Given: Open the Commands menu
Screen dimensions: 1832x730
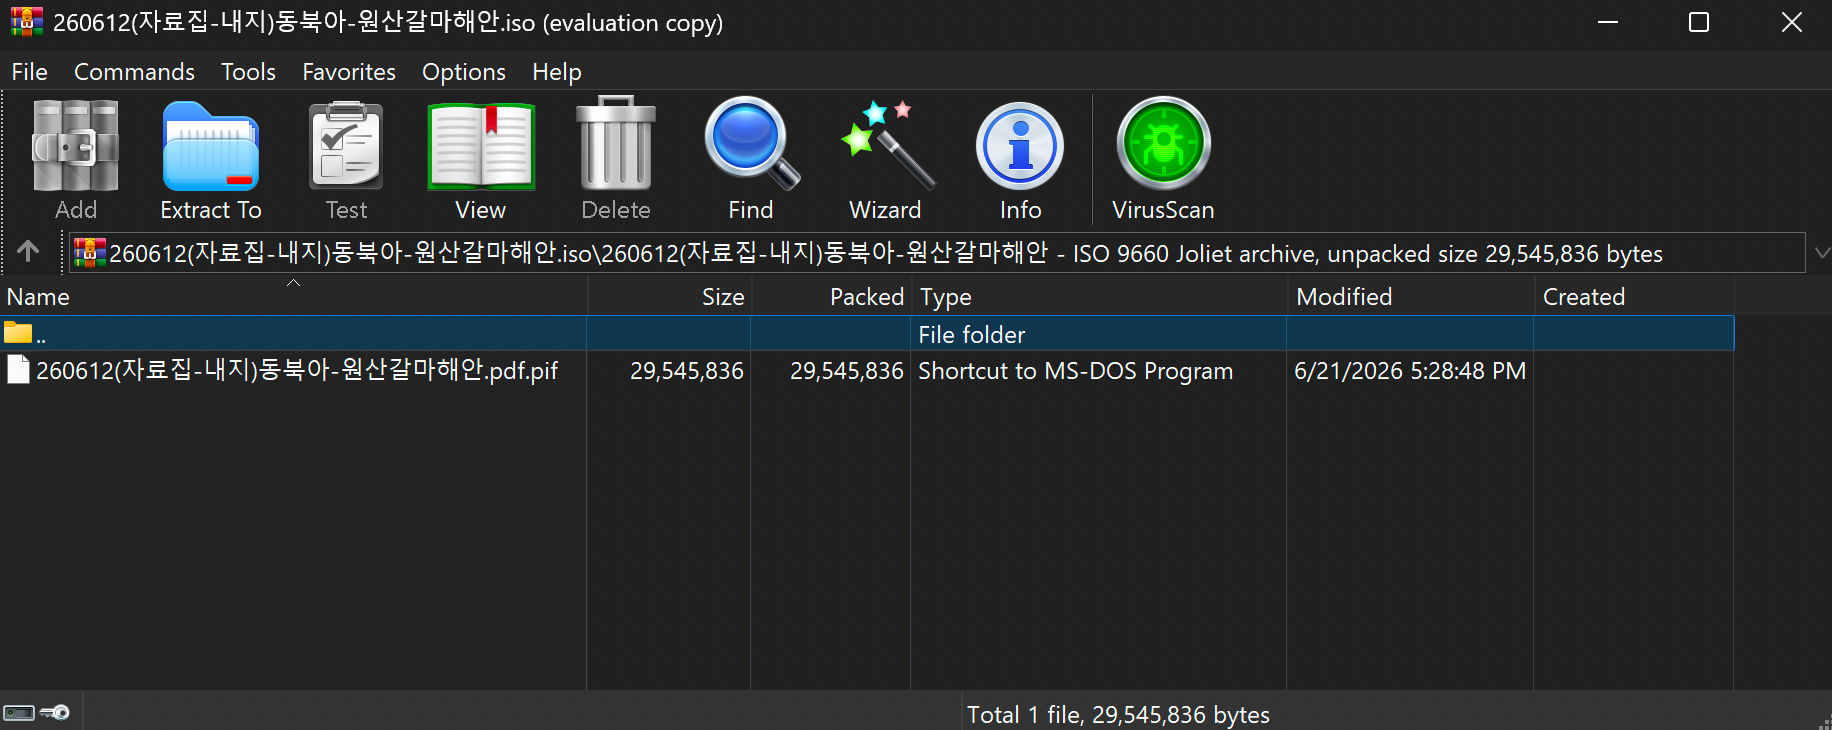Looking at the screenshot, I should click(x=134, y=72).
